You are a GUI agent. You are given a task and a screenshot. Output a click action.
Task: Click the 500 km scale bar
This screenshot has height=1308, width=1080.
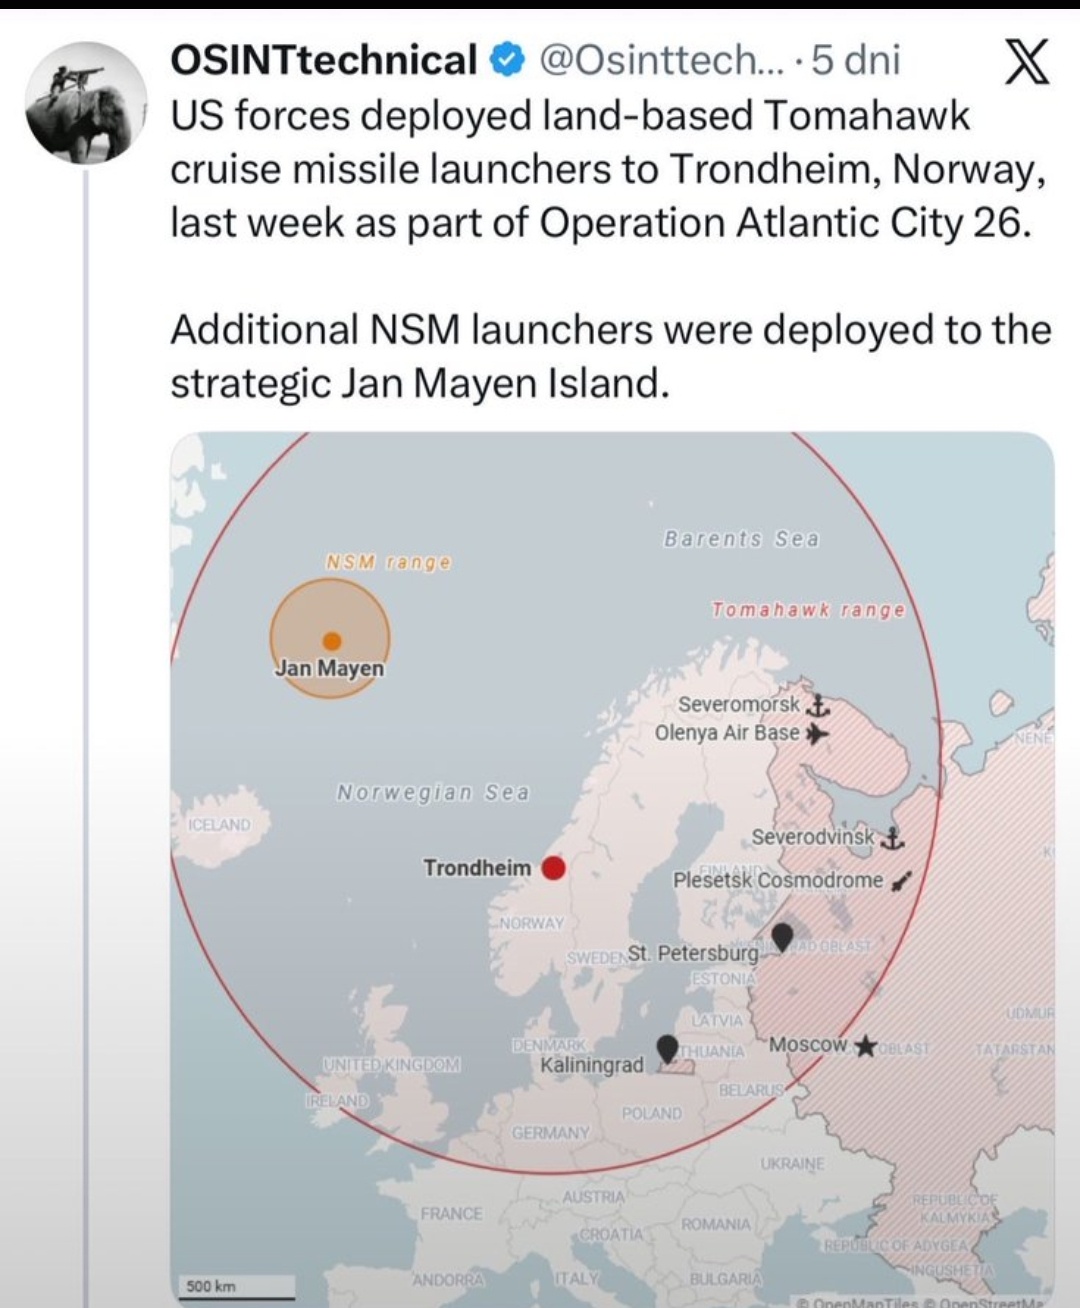click(236, 1287)
